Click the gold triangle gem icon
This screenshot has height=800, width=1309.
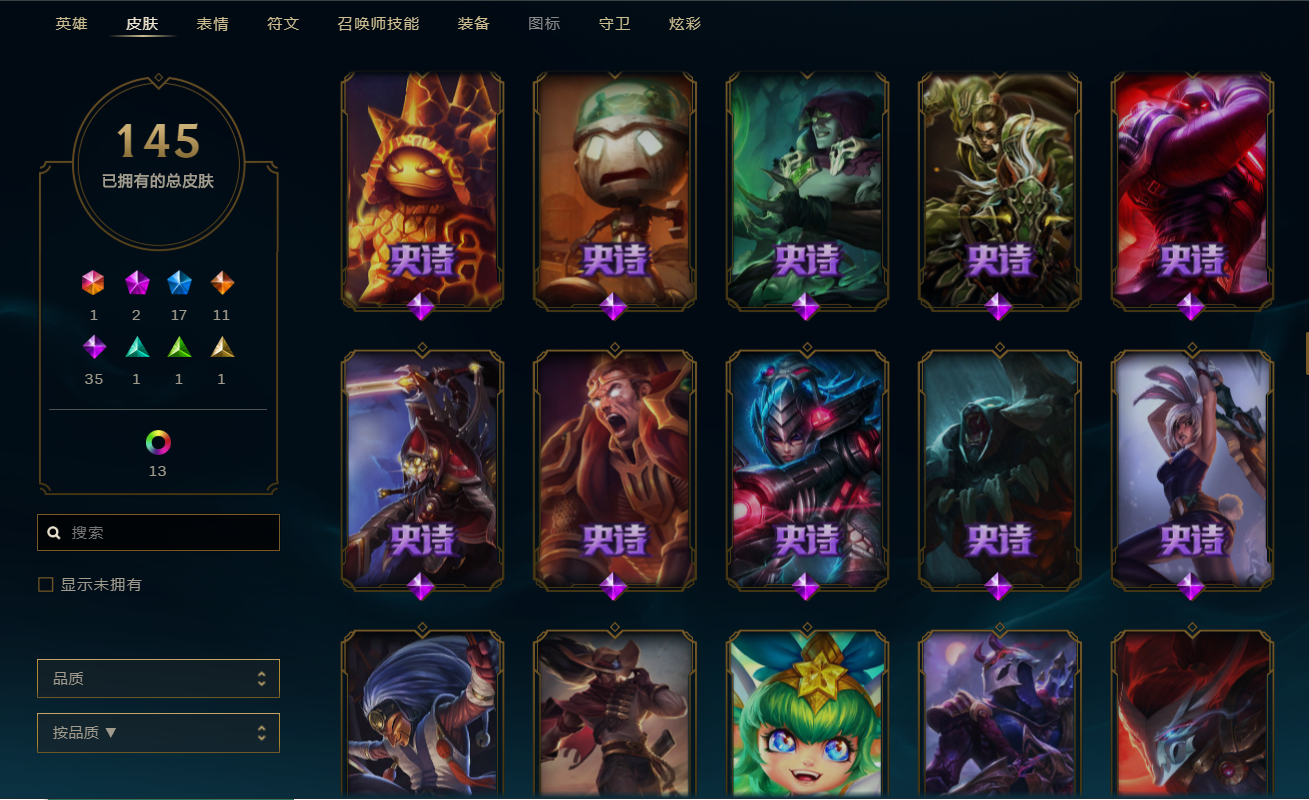click(x=222, y=347)
